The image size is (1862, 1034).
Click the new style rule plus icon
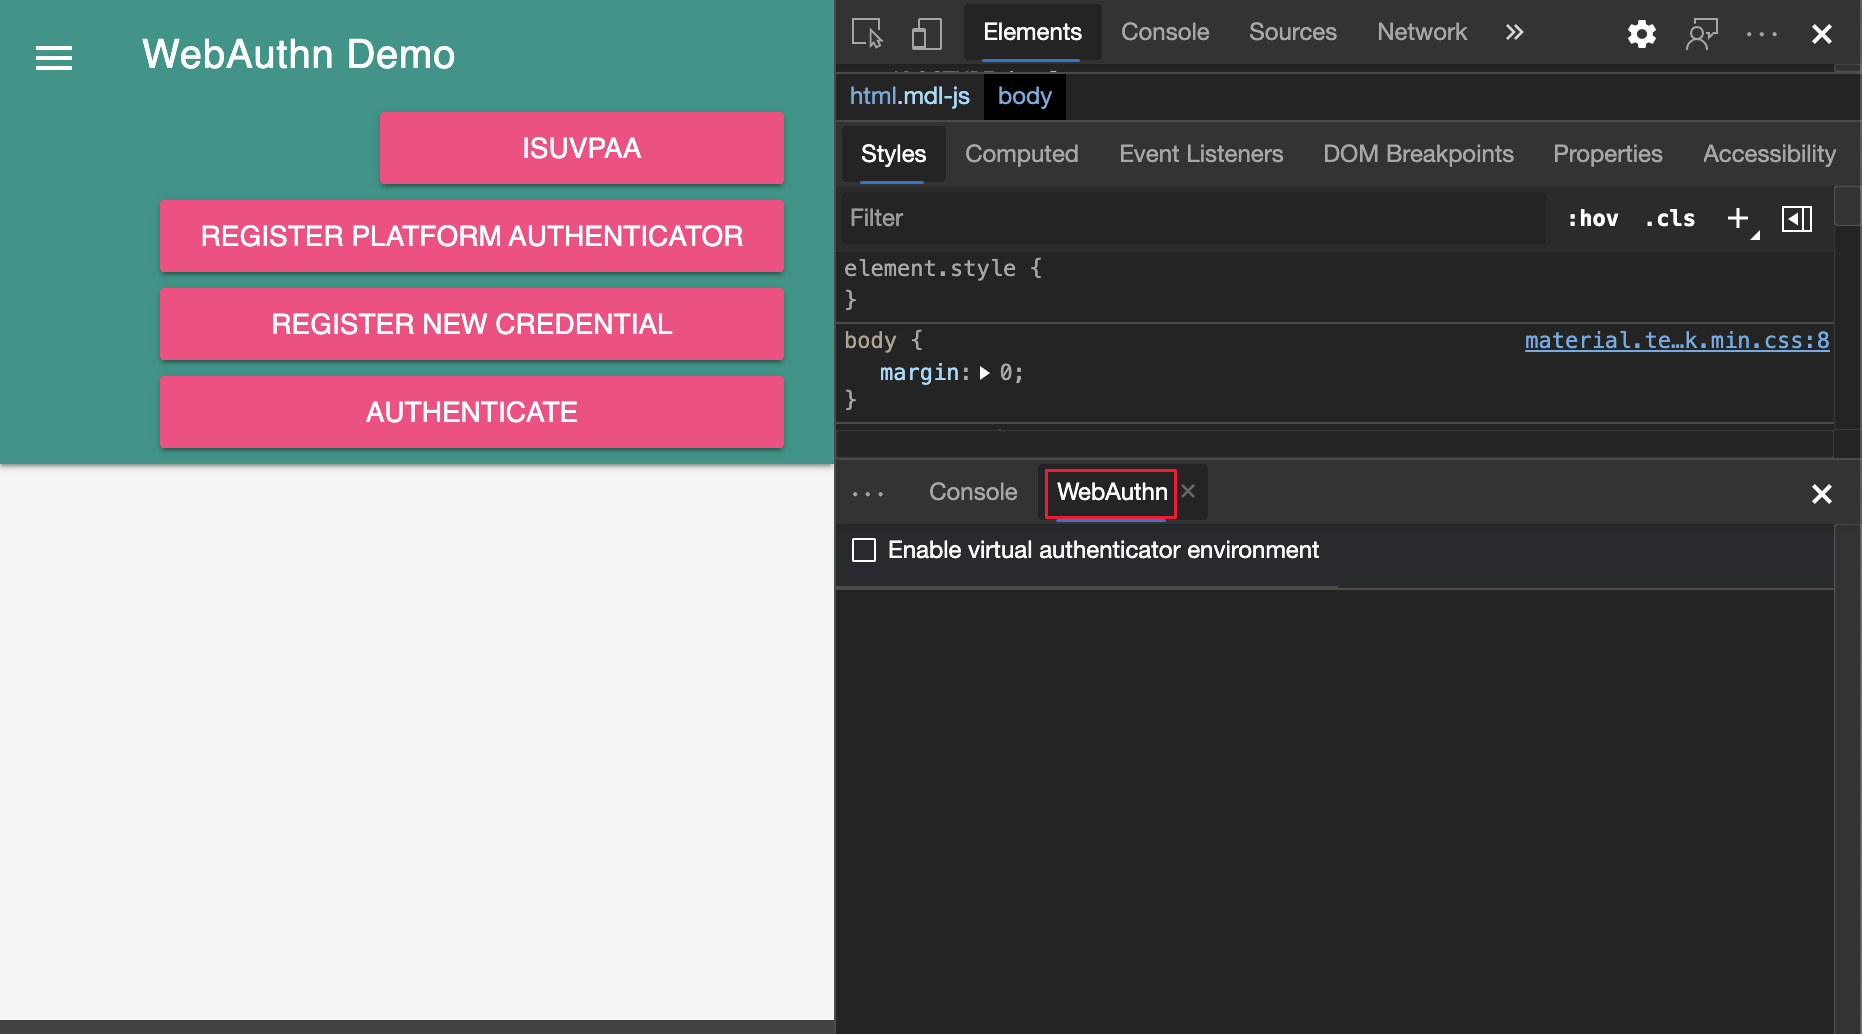pos(1737,218)
